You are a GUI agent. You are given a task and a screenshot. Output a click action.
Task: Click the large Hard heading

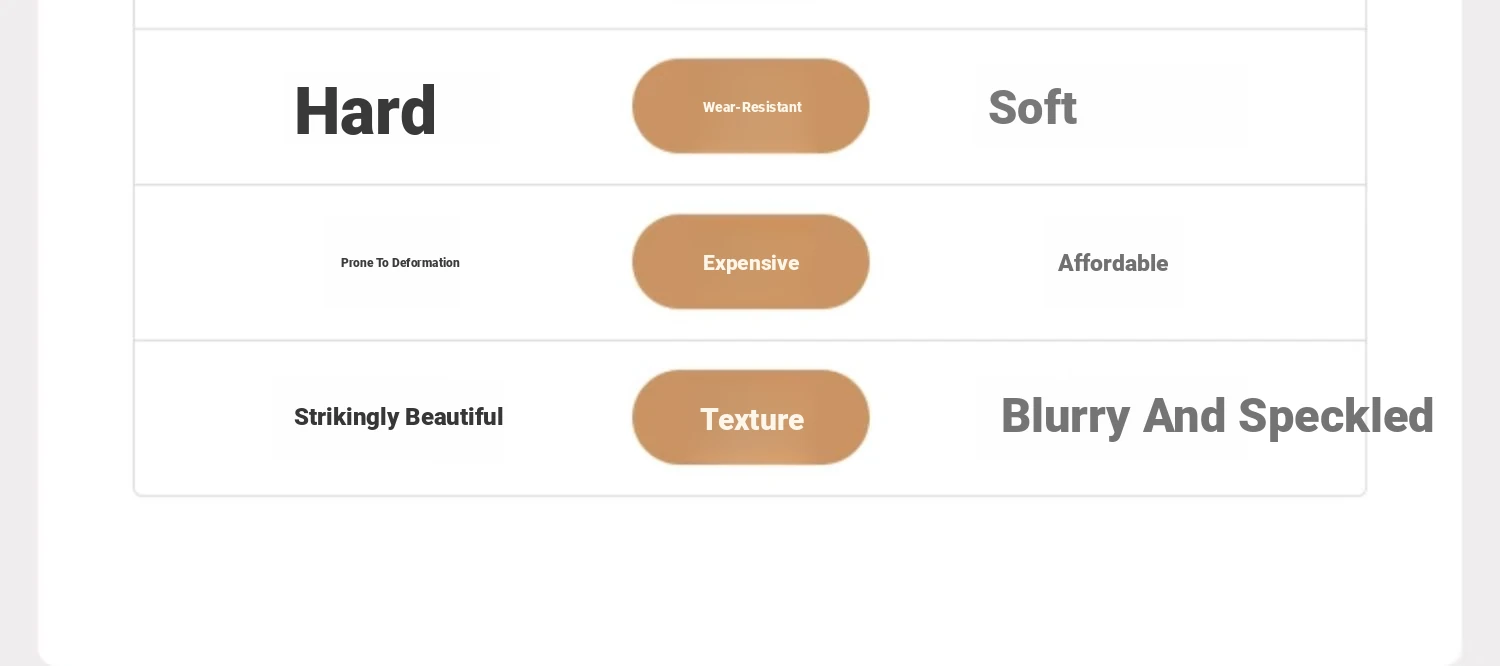point(365,111)
